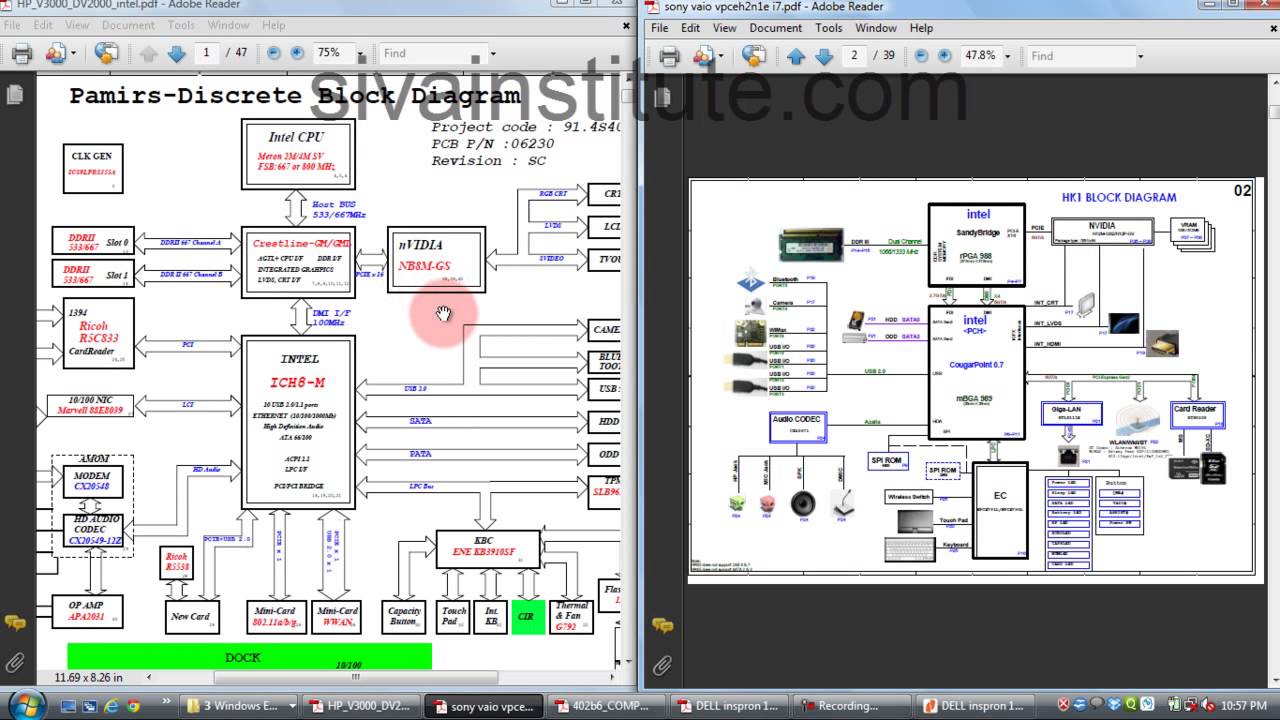Go to the previous page in the HP_V3000 window

point(148,53)
